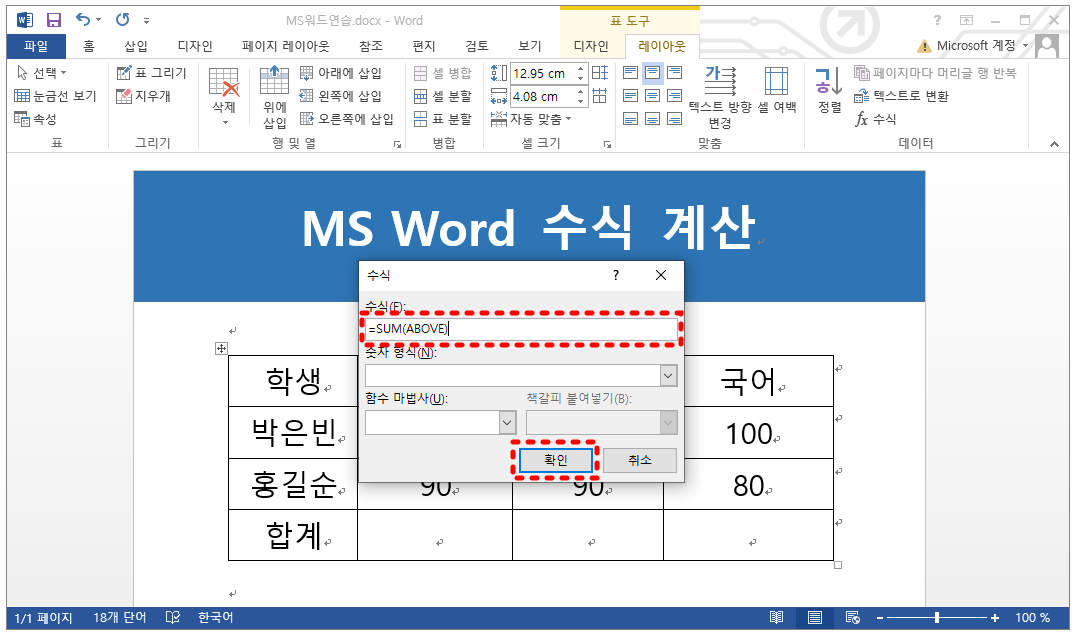Switch to print layout view in status bar

pos(814,618)
